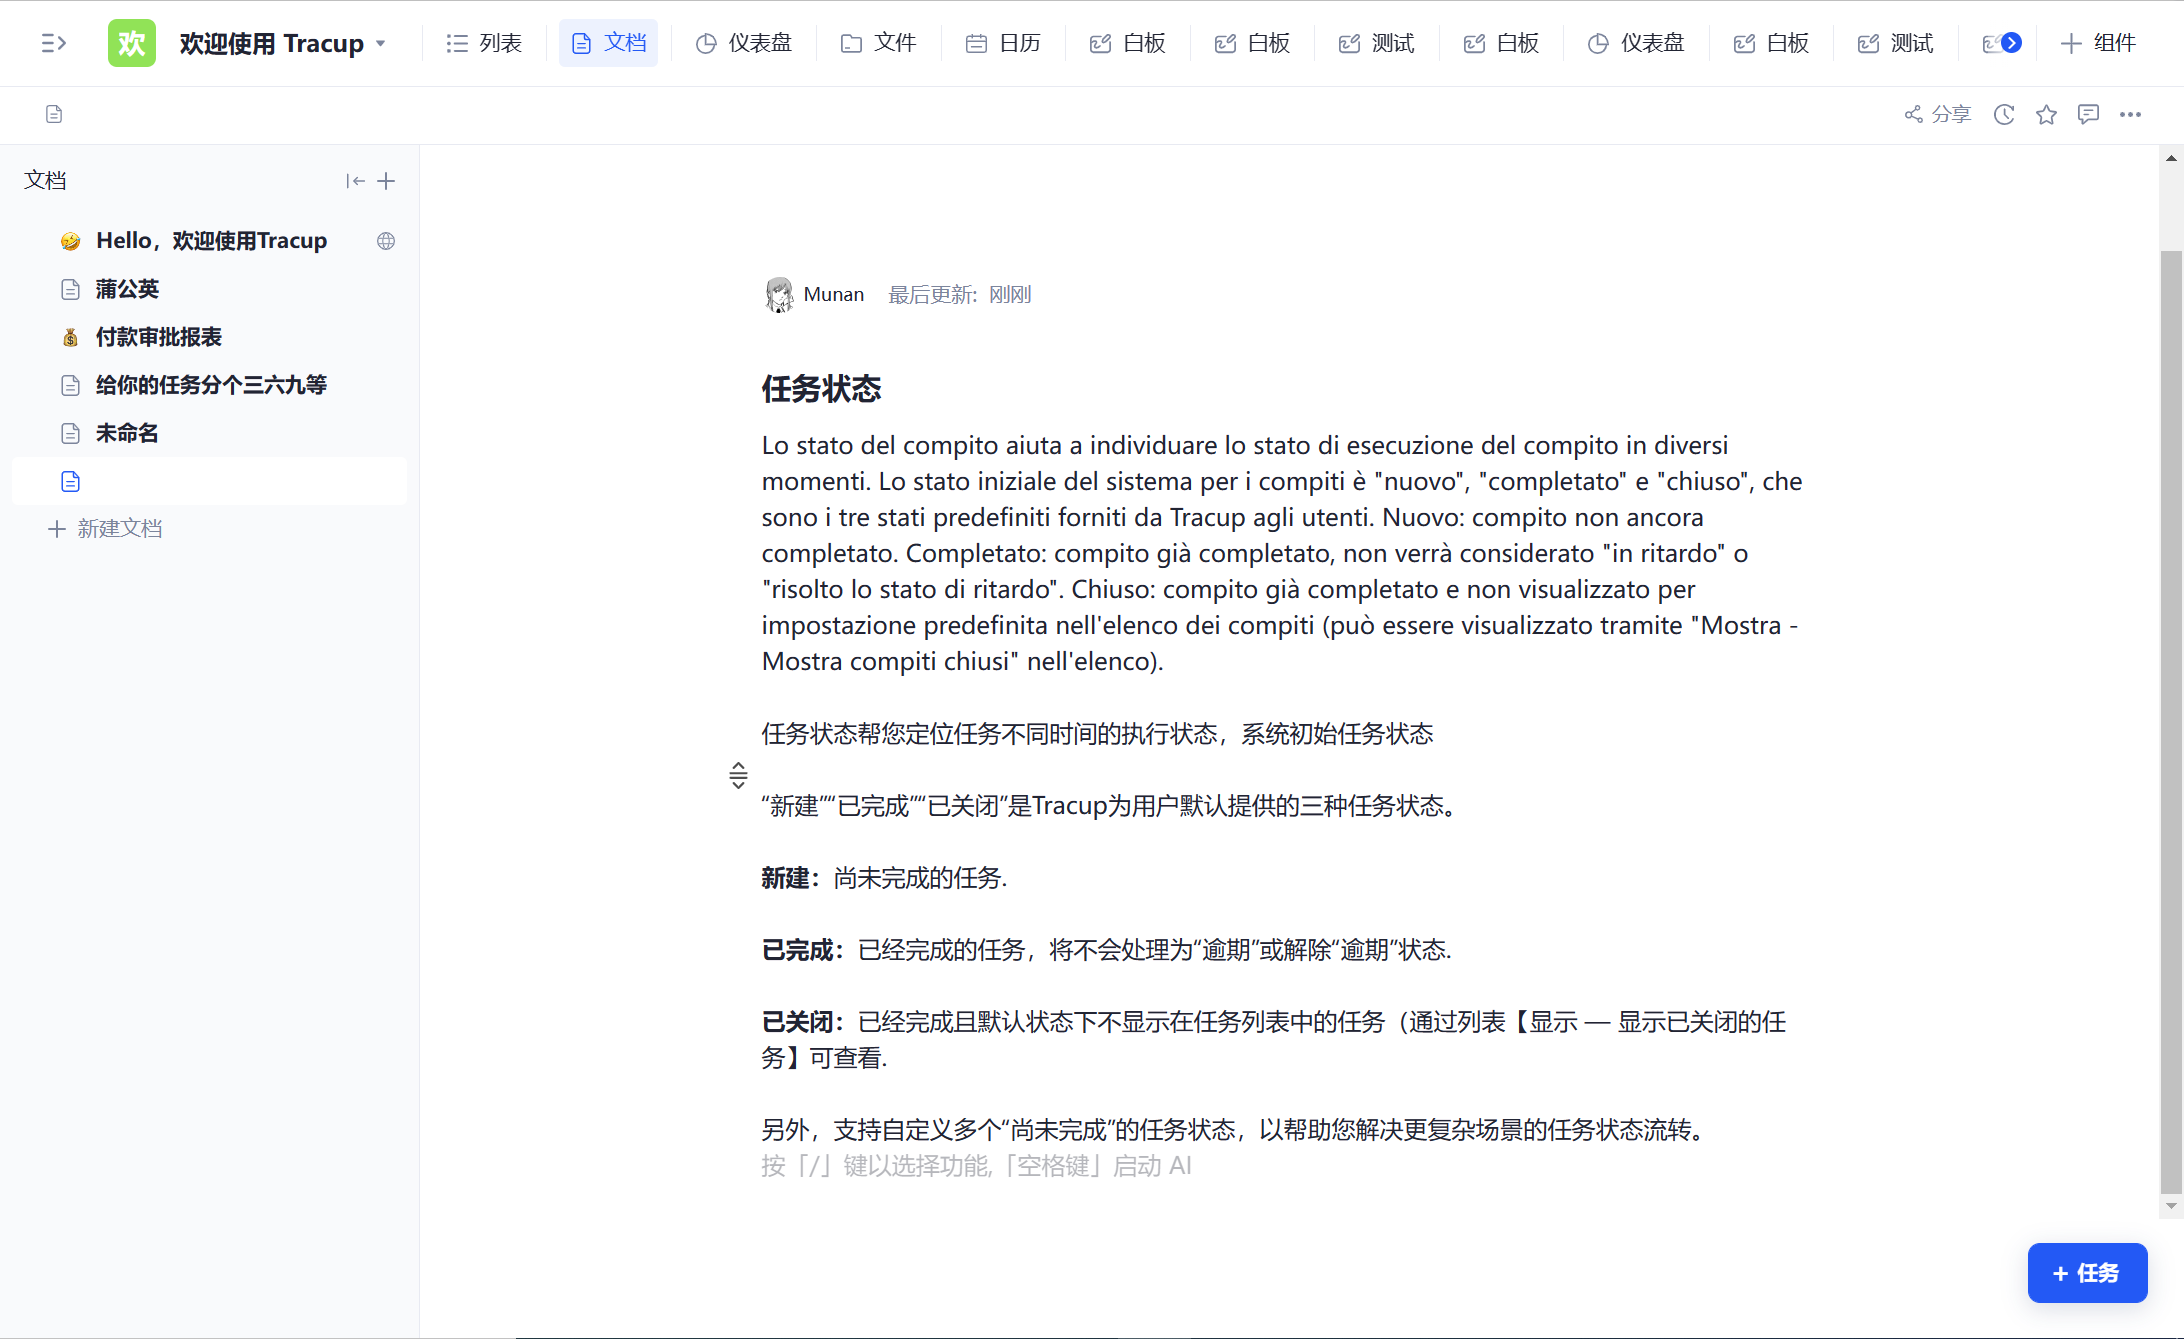Click the blue 任务 create button

point(2087,1273)
